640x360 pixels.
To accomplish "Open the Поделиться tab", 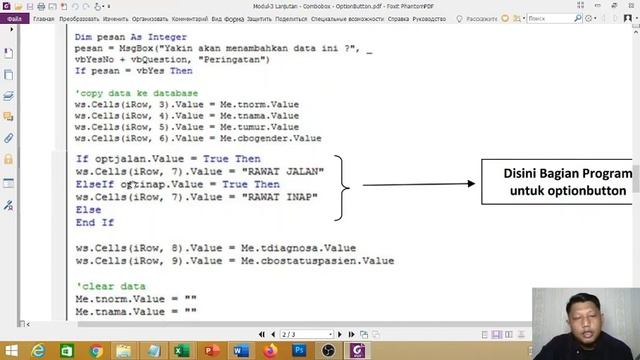I will 291,19.
